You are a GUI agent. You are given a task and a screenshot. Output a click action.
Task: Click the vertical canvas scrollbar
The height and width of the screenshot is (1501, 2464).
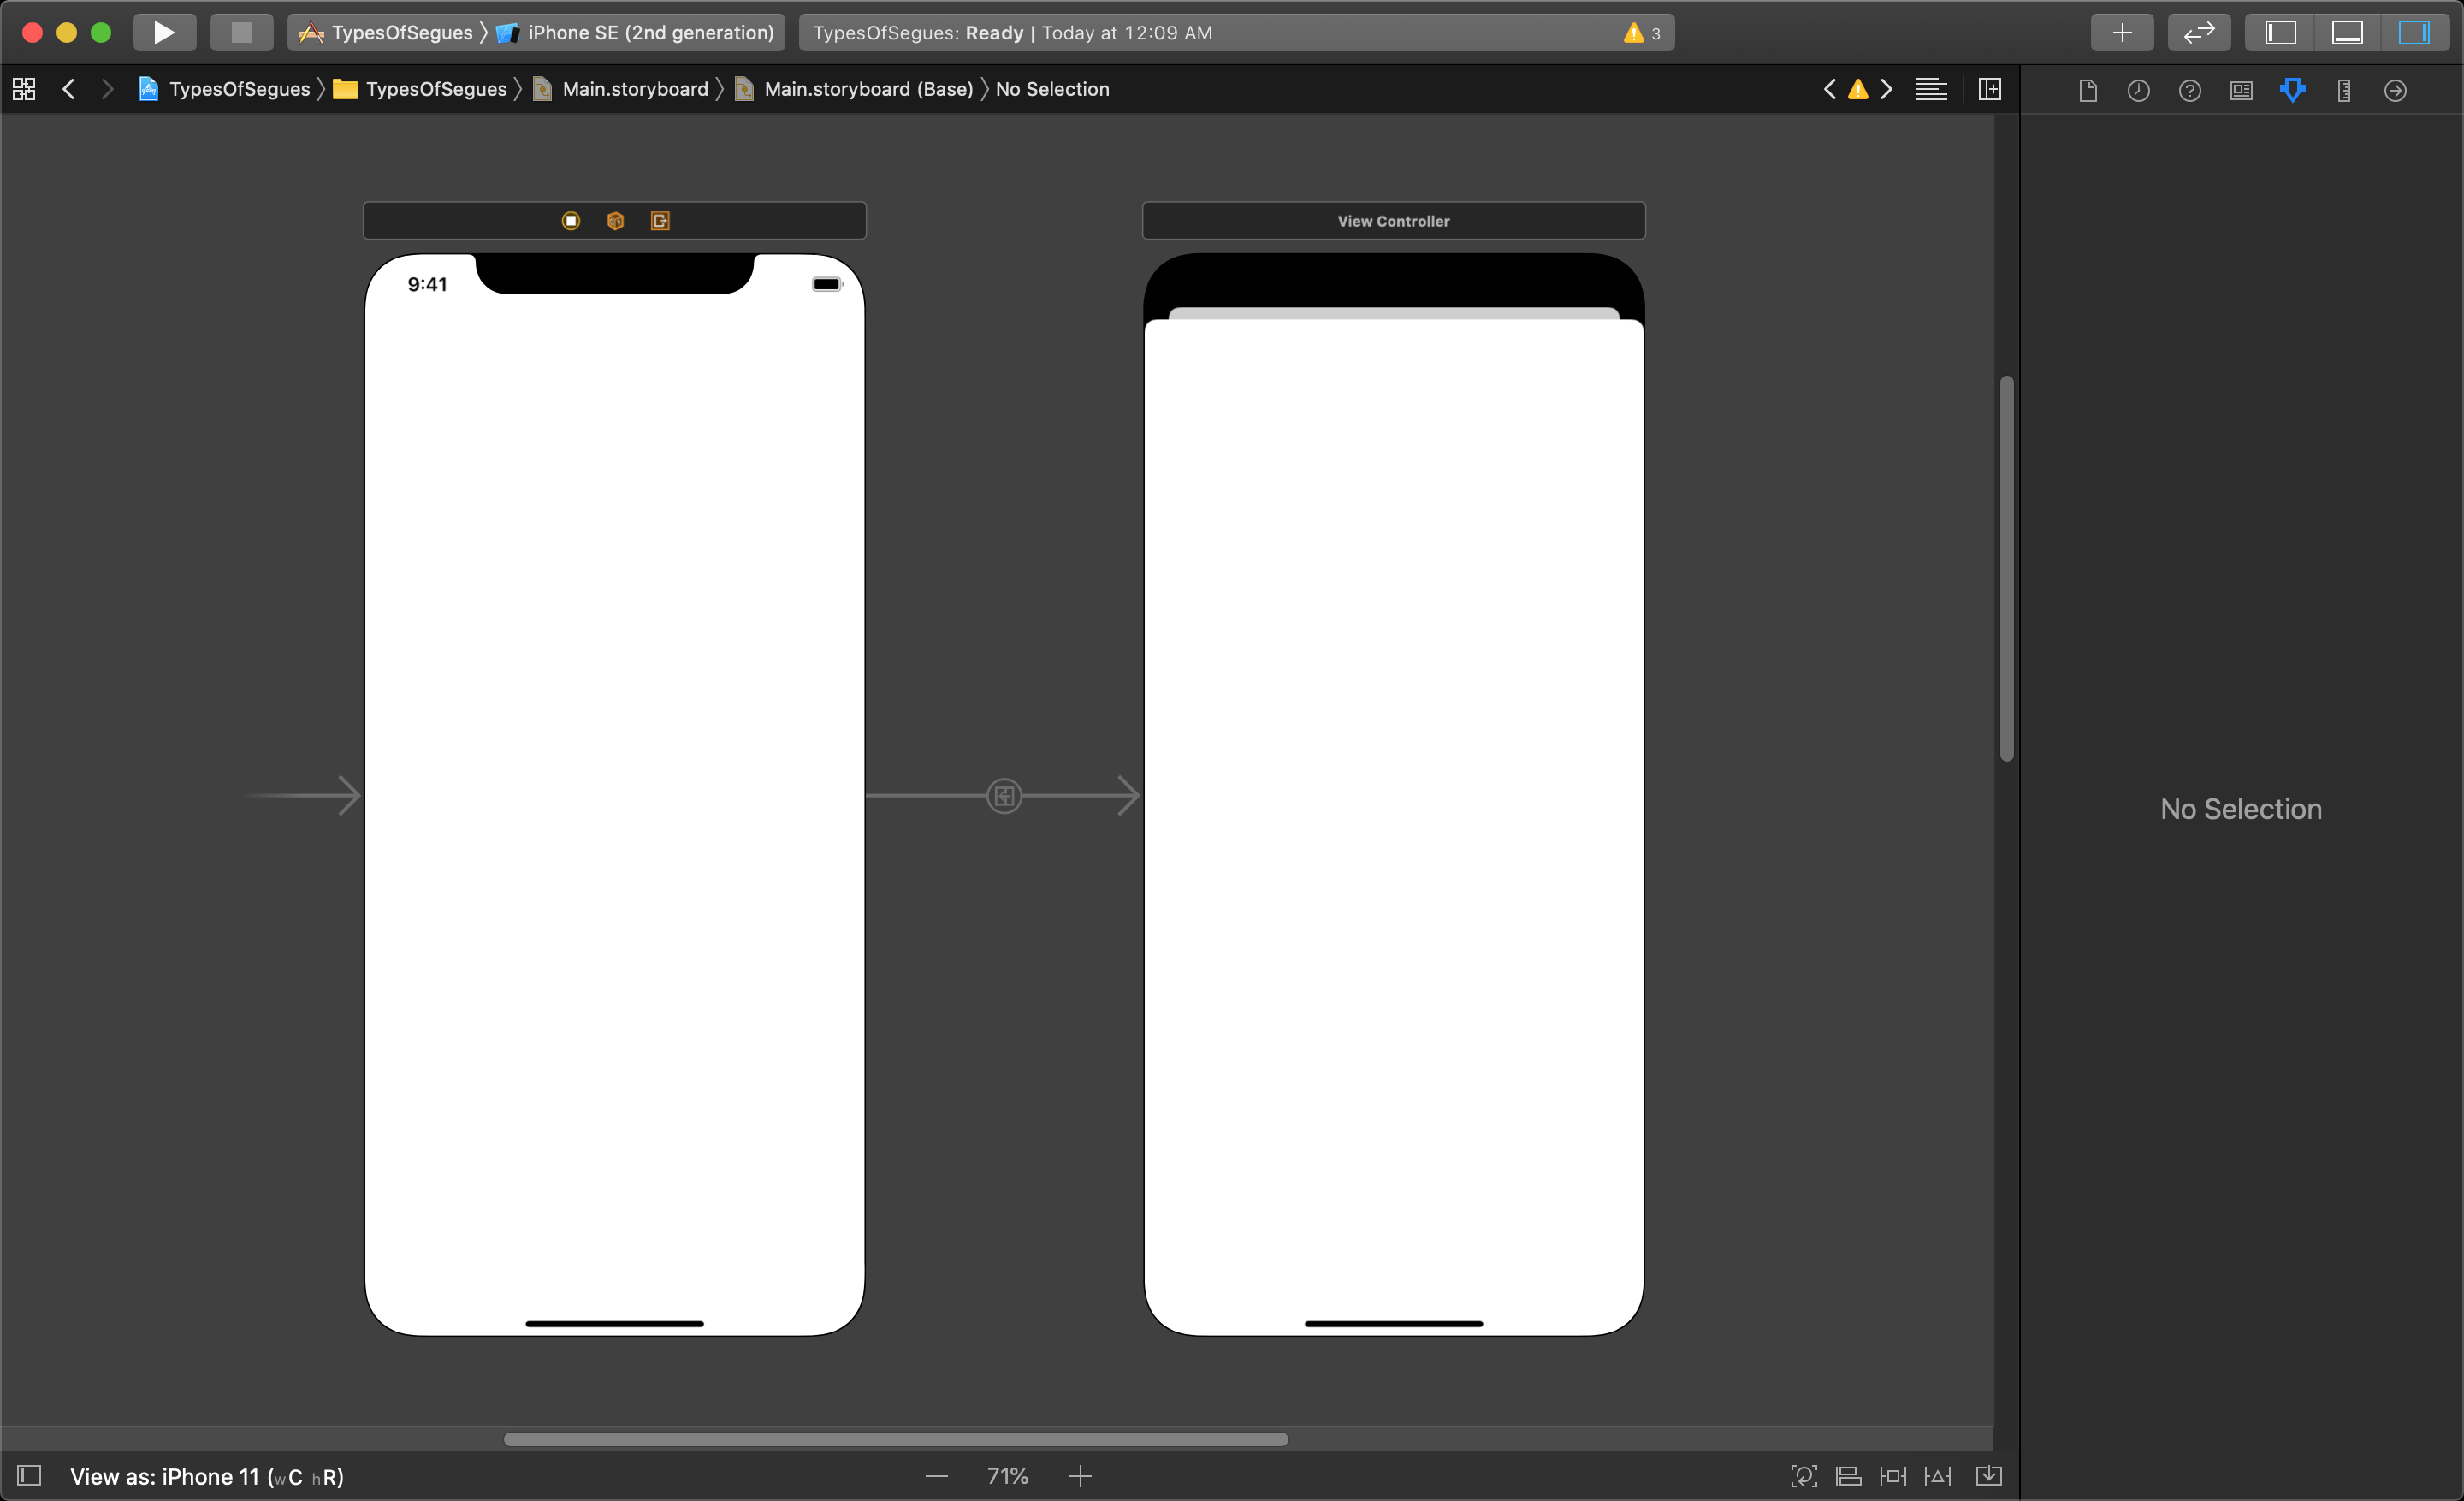(x=2006, y=568)
